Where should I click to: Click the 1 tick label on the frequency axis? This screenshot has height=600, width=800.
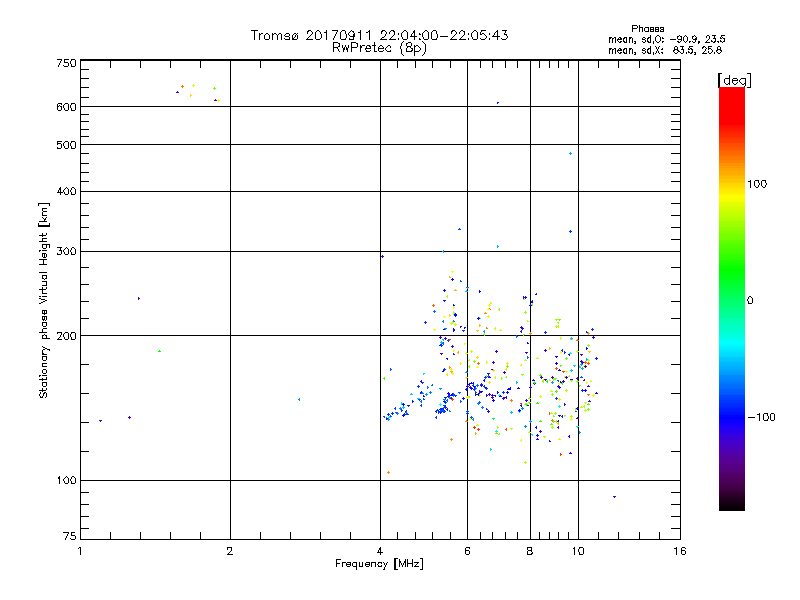tap(80, 551)
